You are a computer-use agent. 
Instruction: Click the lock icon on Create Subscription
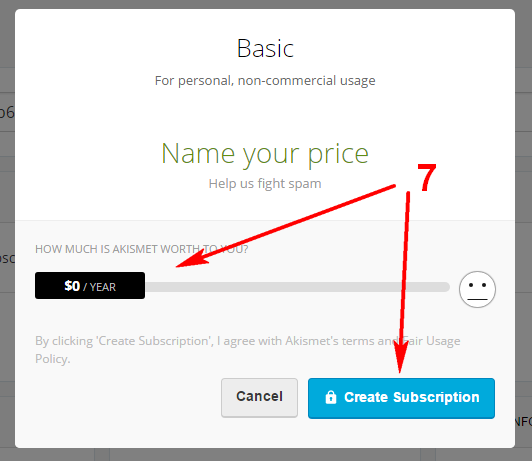[330, 397]
